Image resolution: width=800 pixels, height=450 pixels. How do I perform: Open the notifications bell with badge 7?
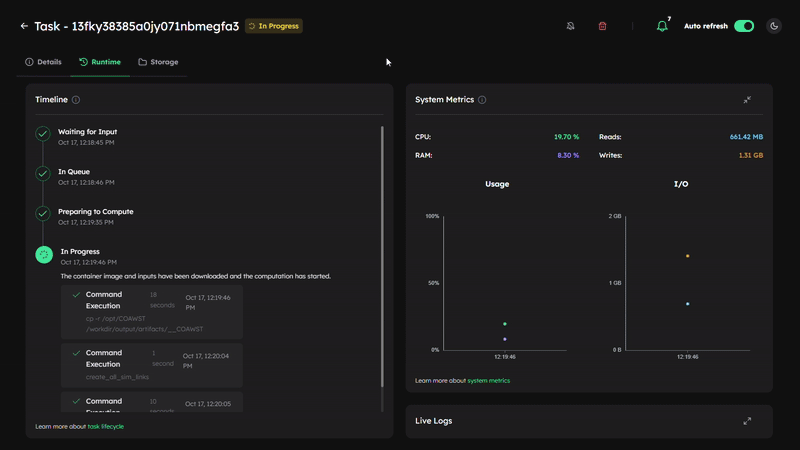(x=661, y=26)
